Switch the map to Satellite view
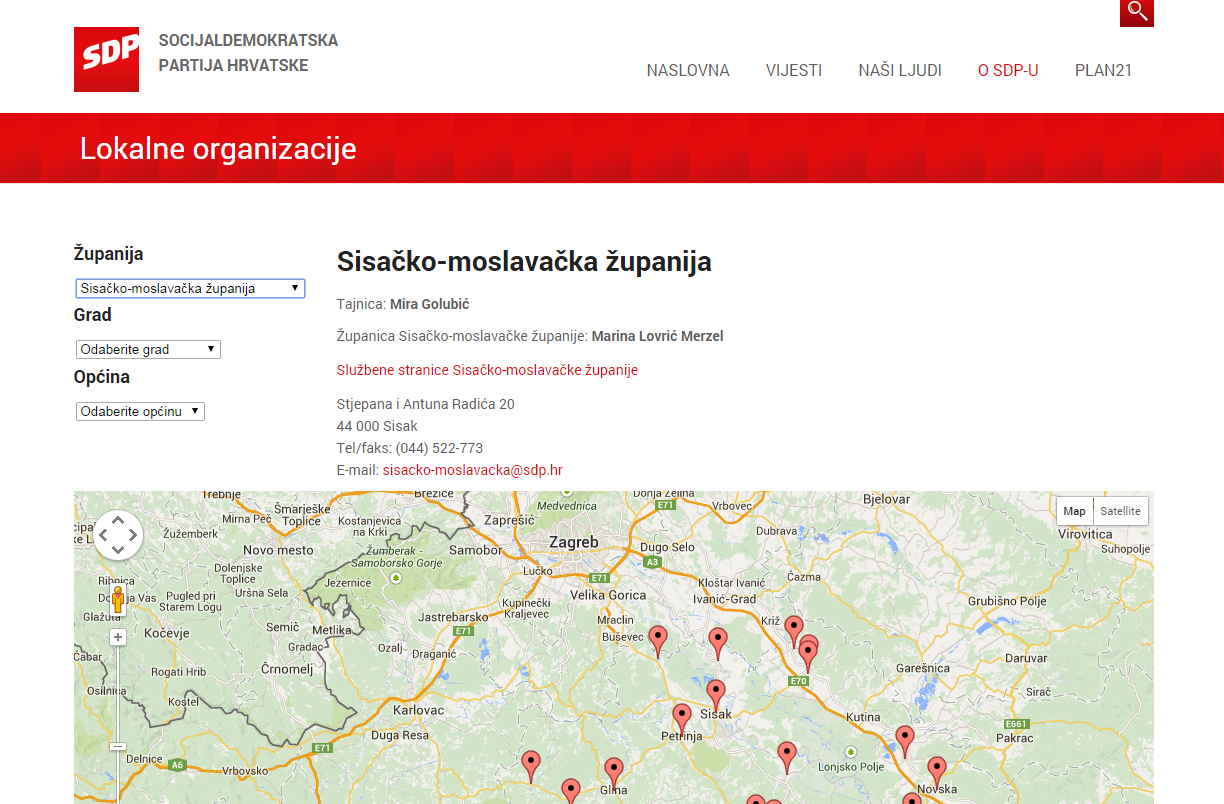 point(1120,510)
